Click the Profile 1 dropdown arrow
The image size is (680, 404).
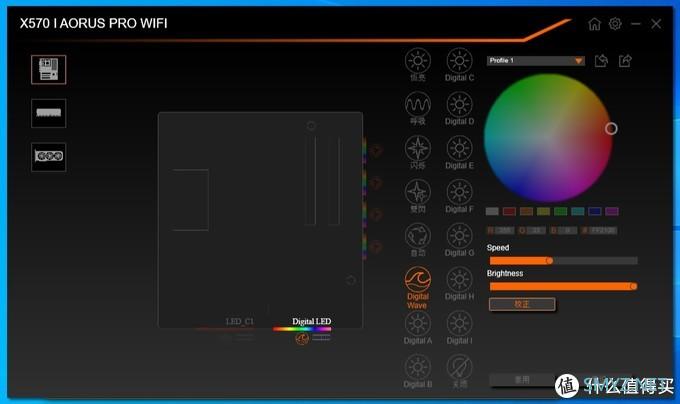(x=579, y=61)
